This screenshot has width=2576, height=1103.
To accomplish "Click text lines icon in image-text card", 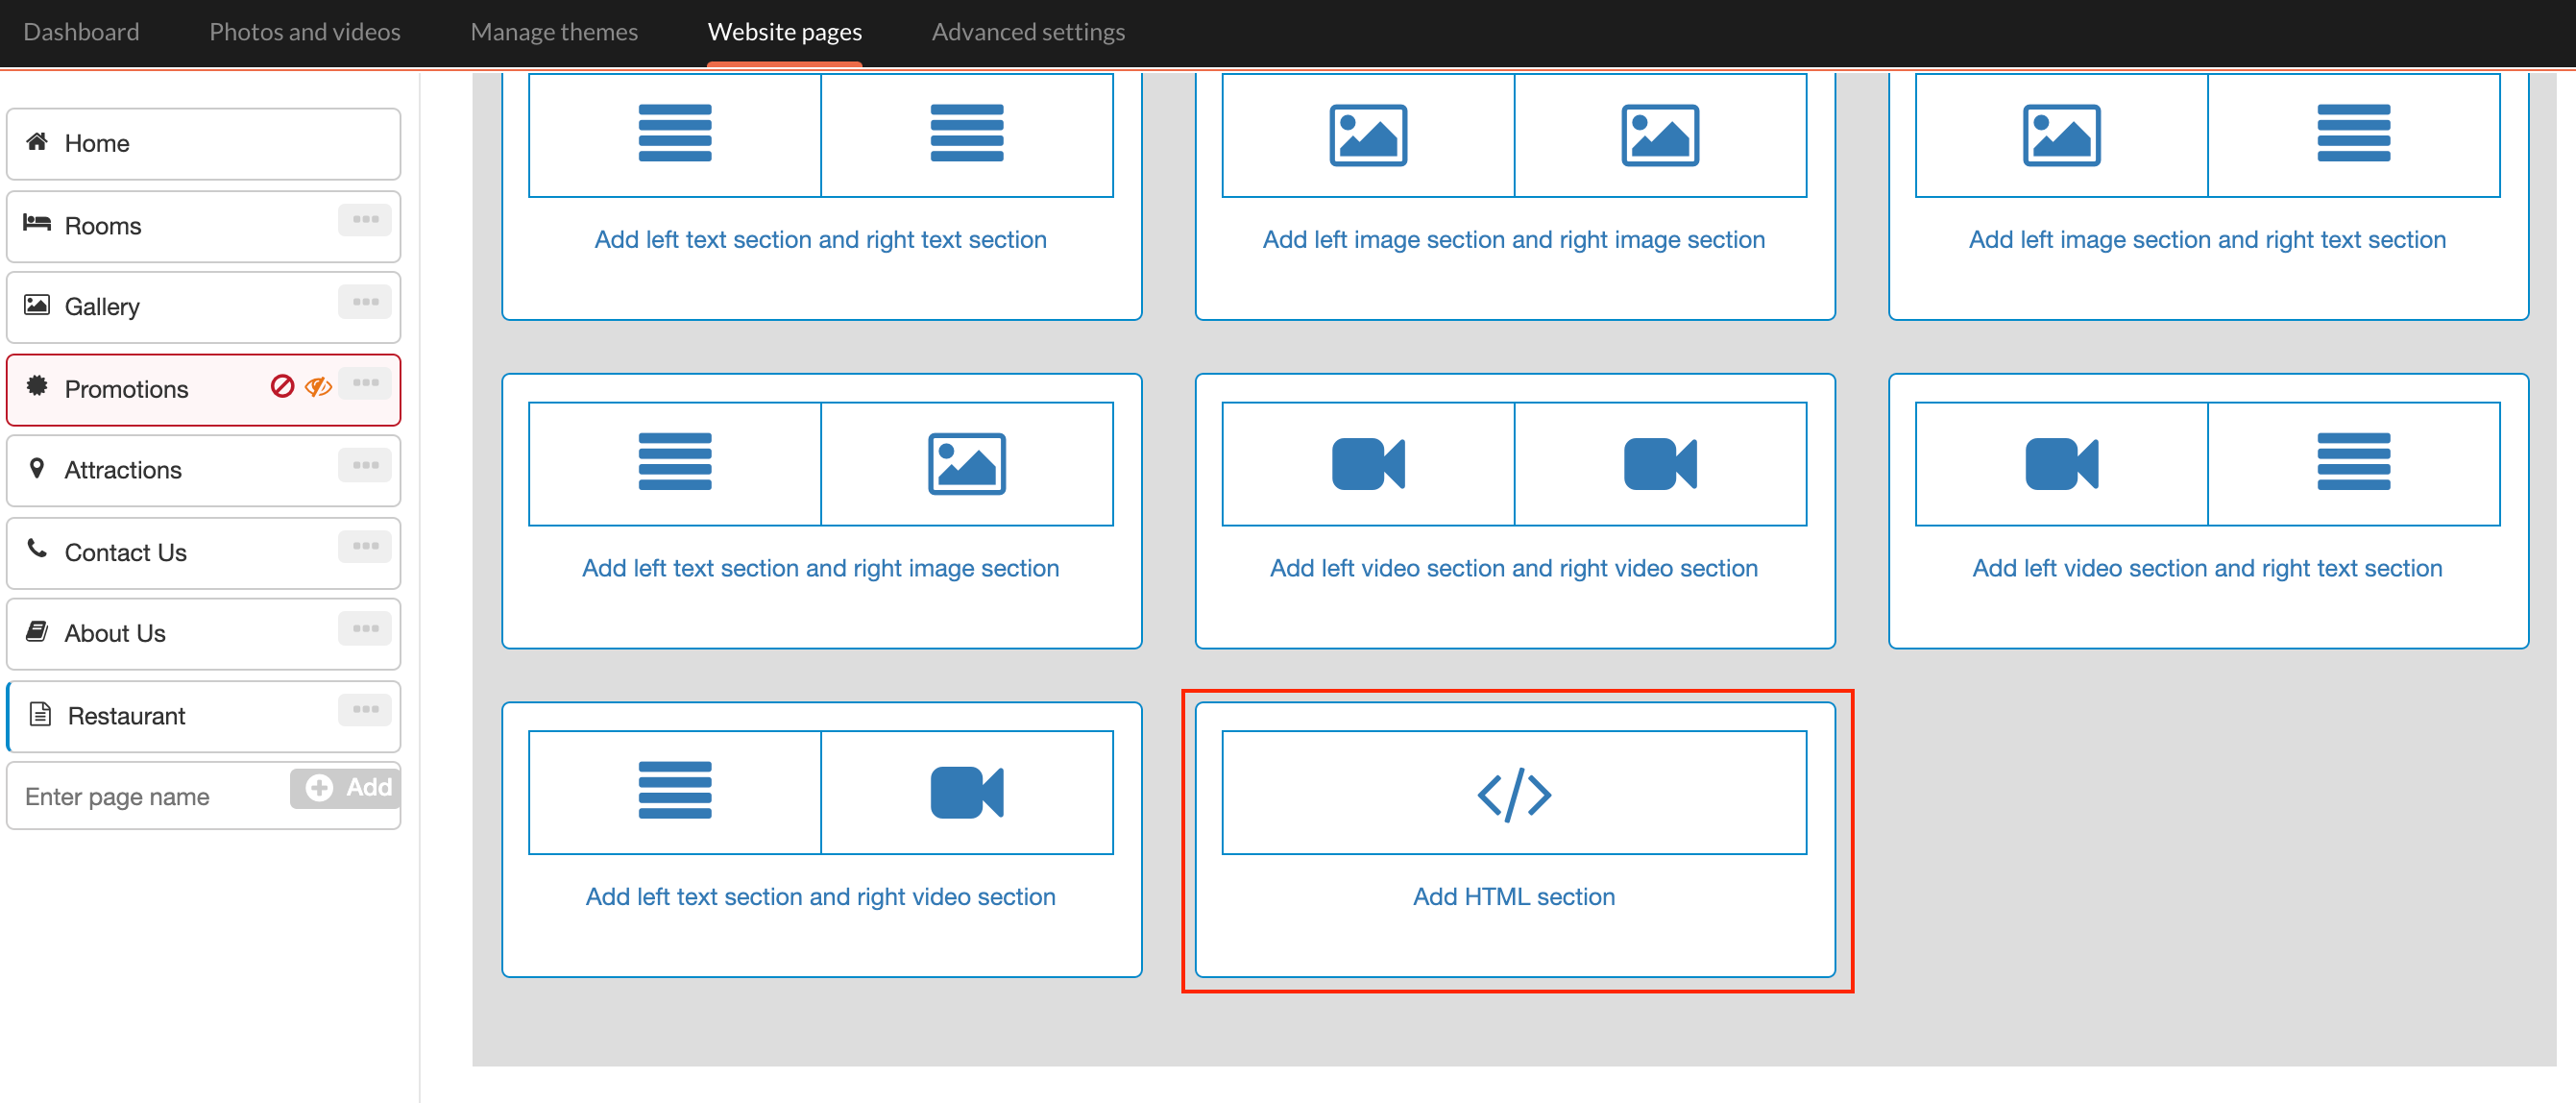I will [2354, 133].
